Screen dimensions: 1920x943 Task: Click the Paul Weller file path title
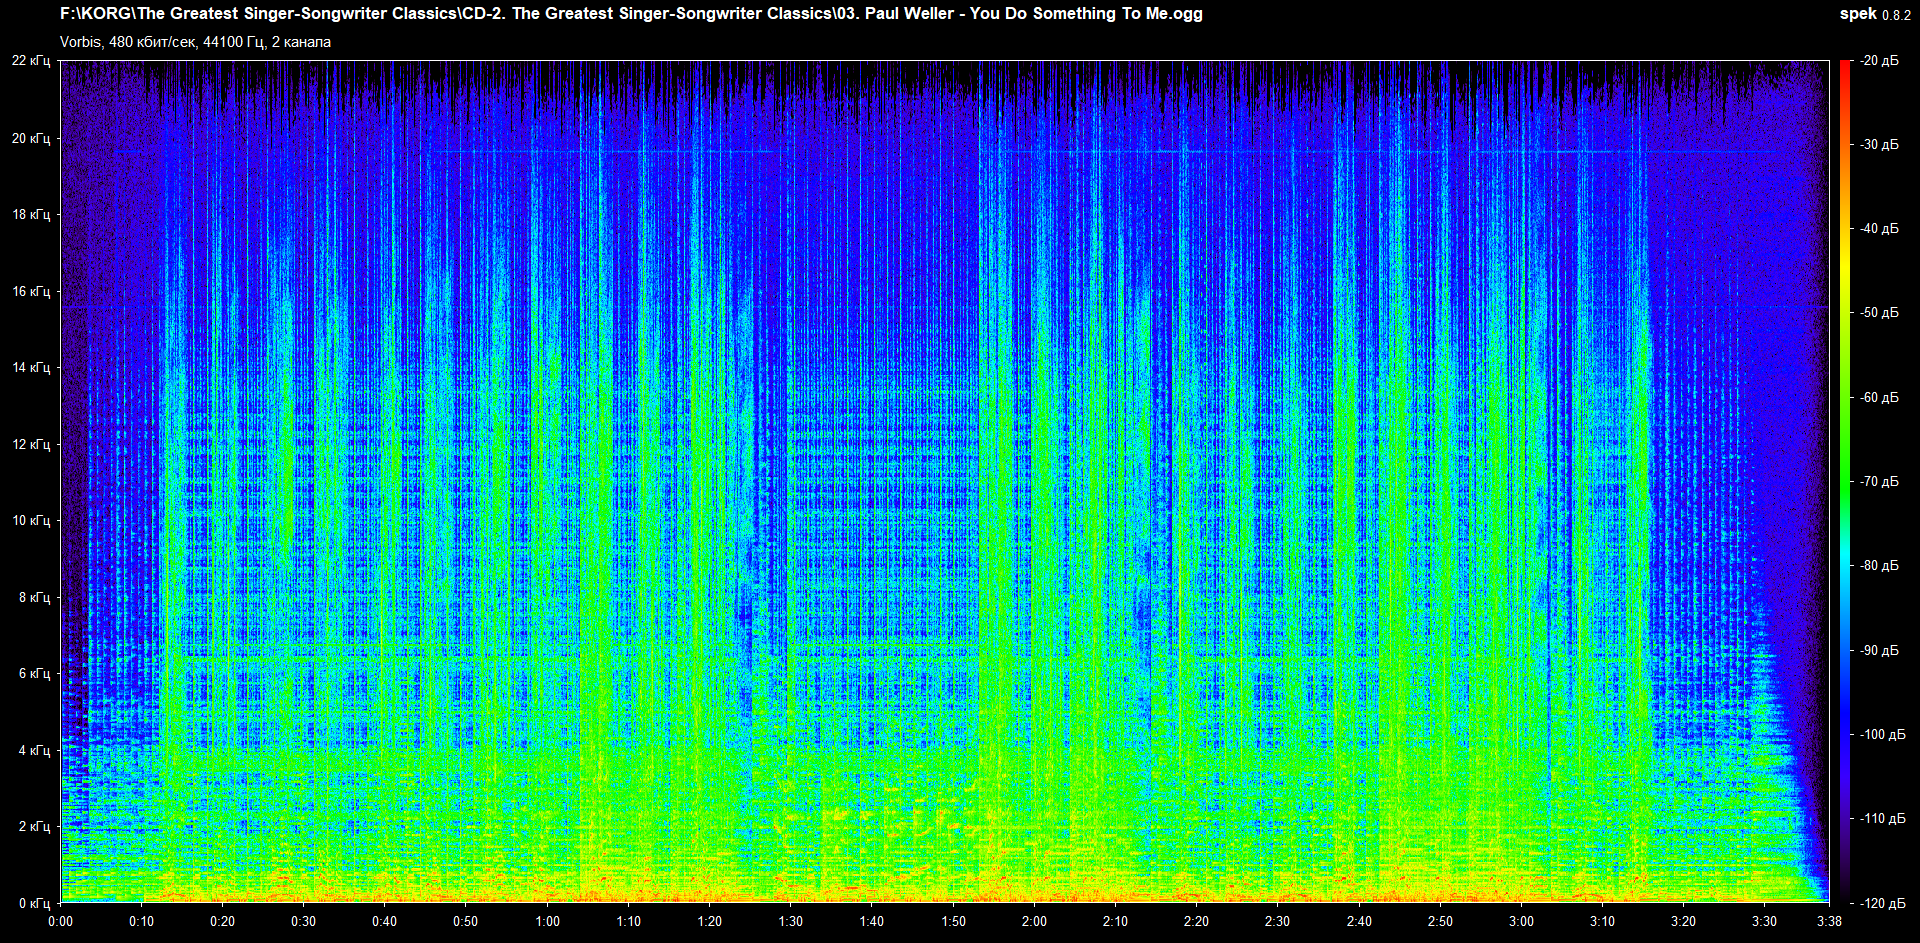click(x=631, y=14)
